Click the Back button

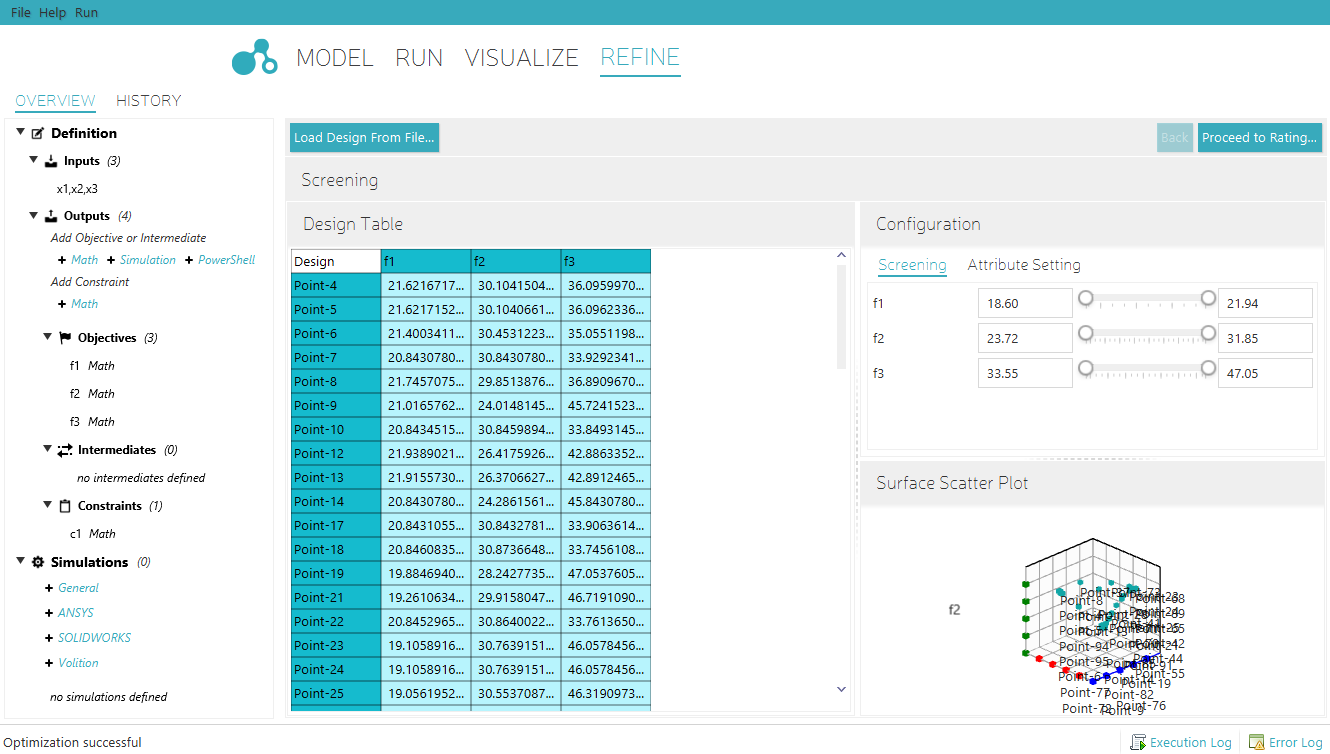coord(1175,138)
